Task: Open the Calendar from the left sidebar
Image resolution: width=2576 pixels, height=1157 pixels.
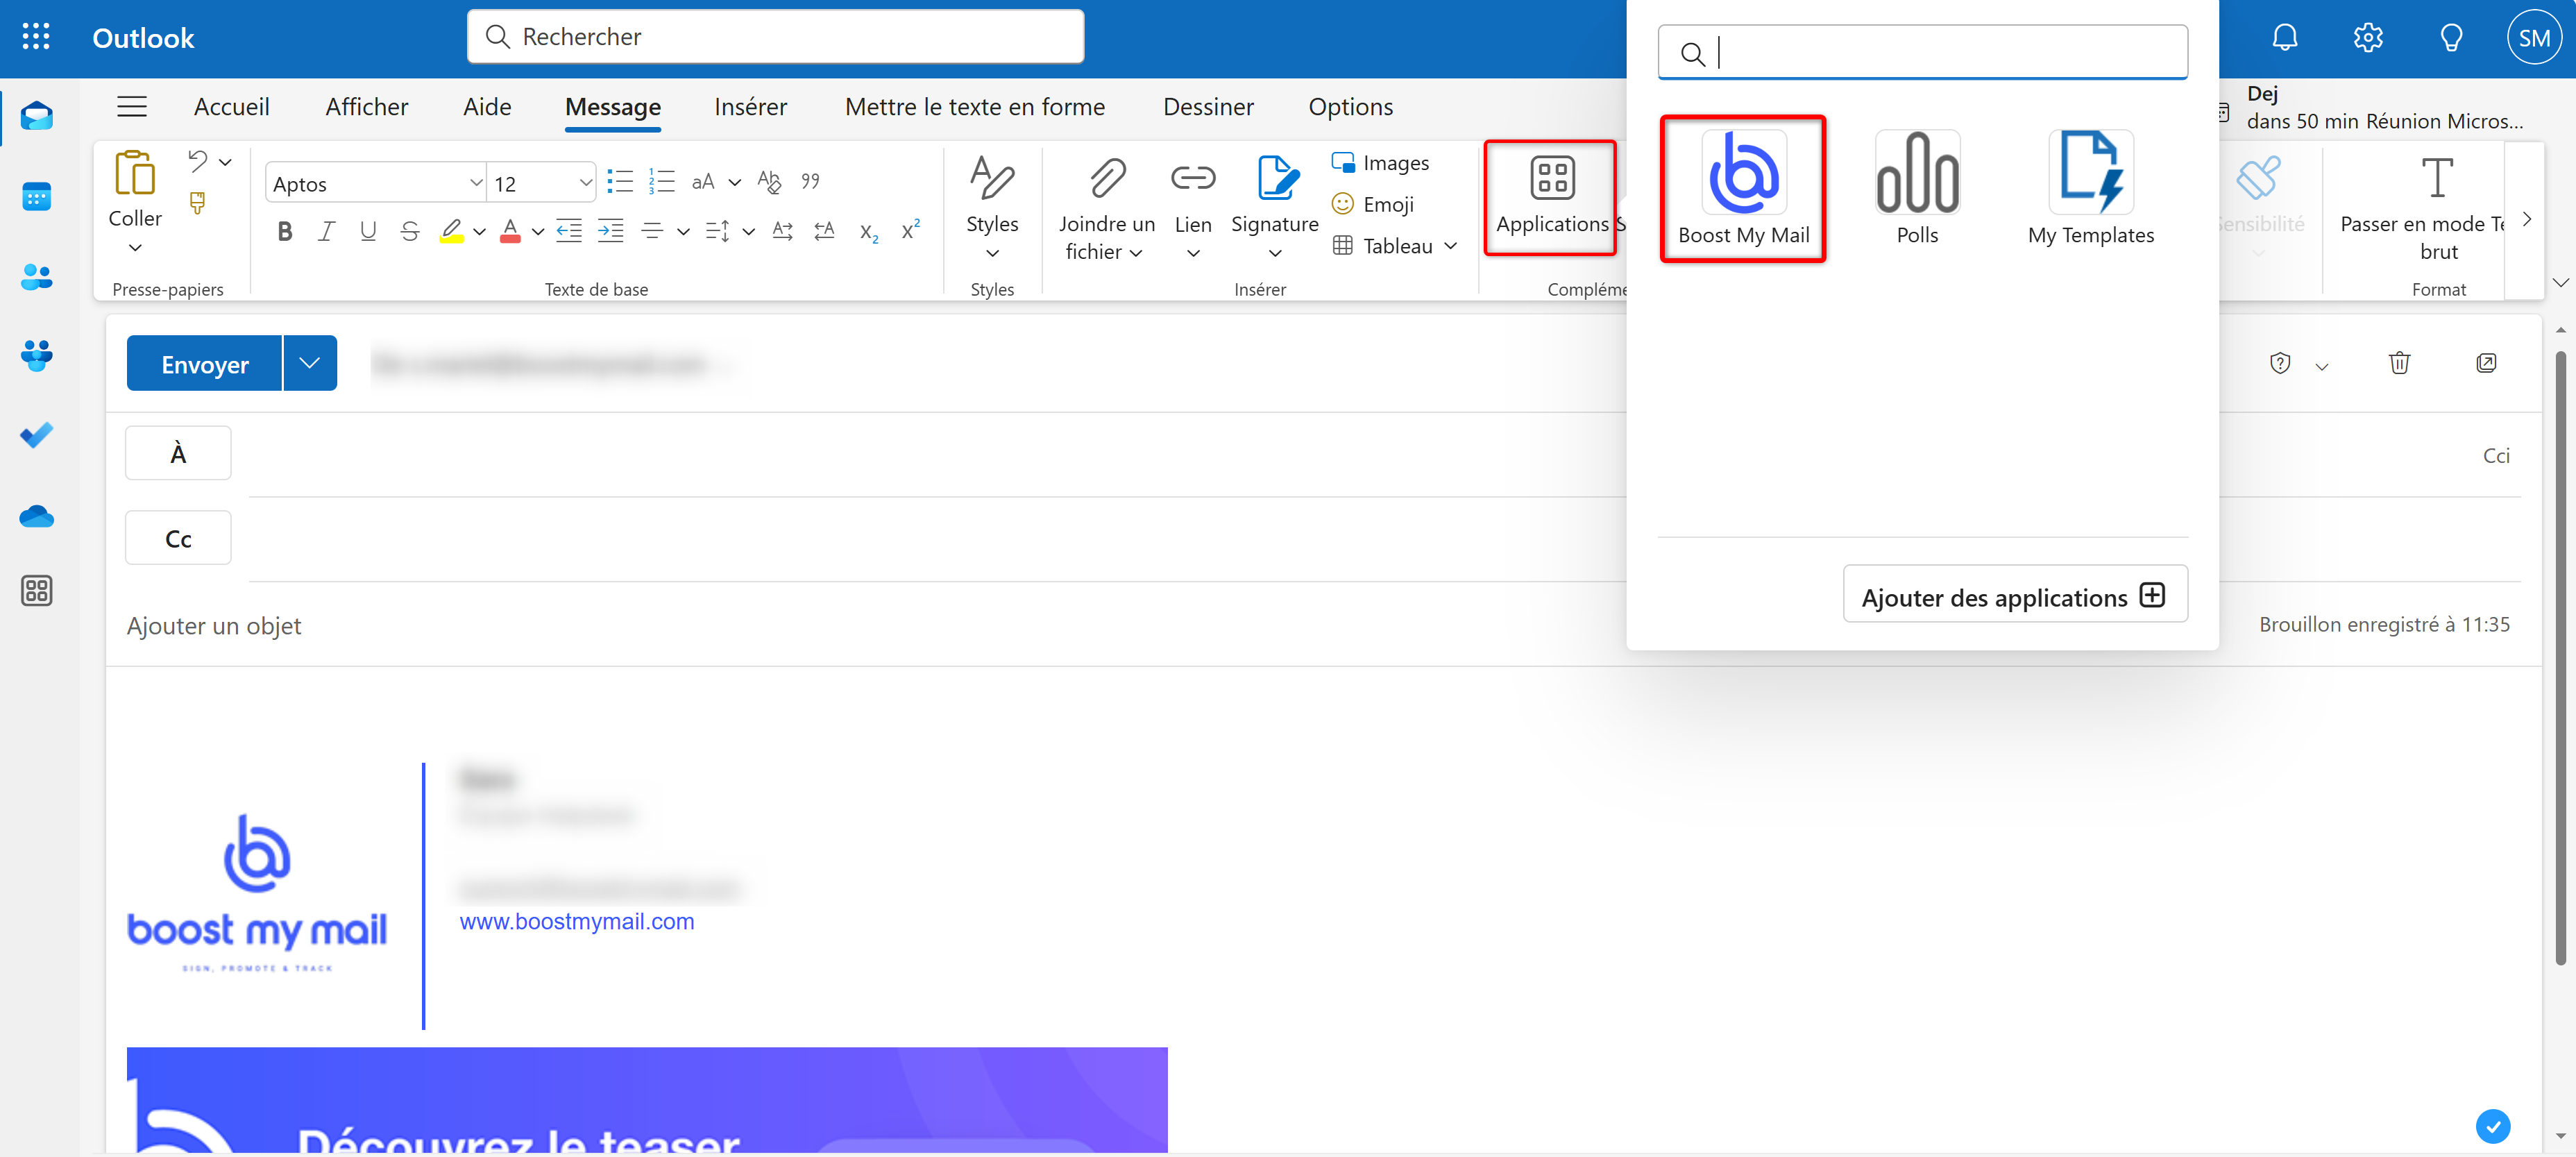Action: click(36, 196)
